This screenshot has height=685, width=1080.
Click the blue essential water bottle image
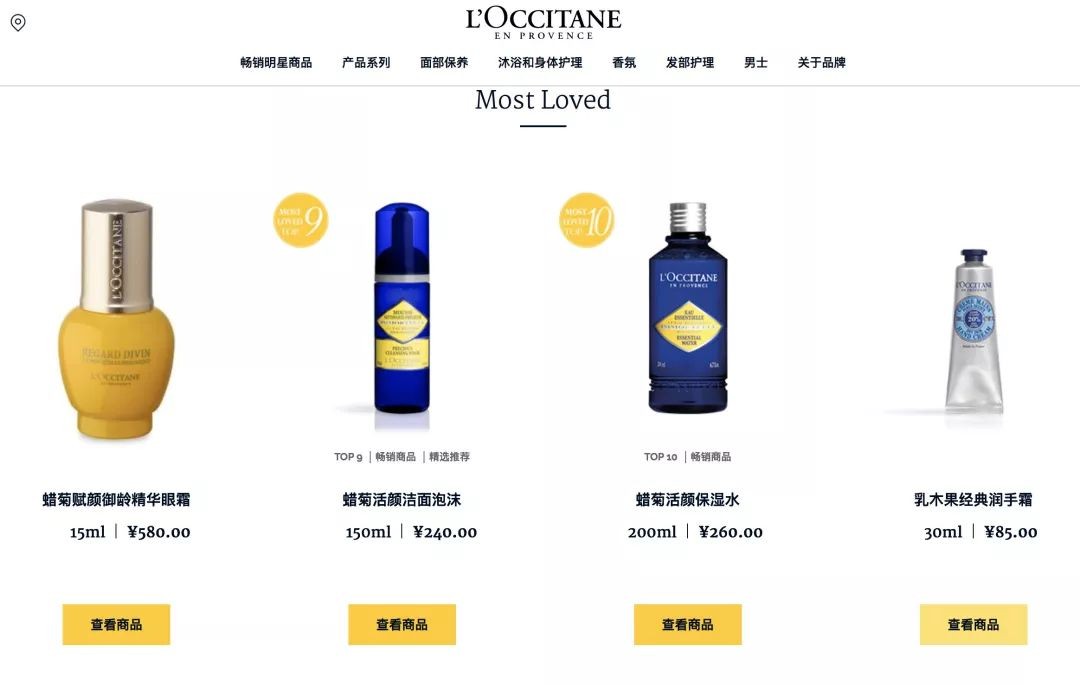(687, 308)
